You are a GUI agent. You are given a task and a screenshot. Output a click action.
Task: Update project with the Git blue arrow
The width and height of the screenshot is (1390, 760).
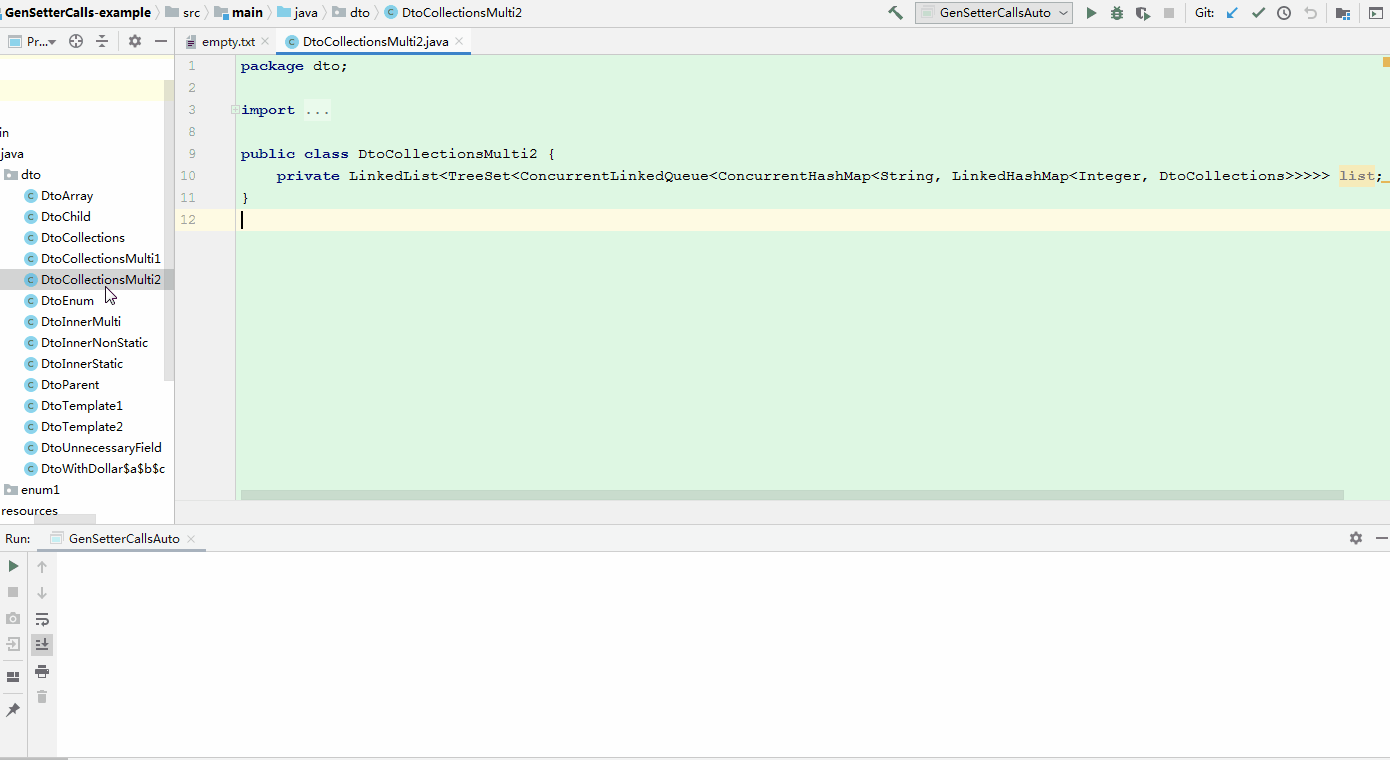[1232, 13]
